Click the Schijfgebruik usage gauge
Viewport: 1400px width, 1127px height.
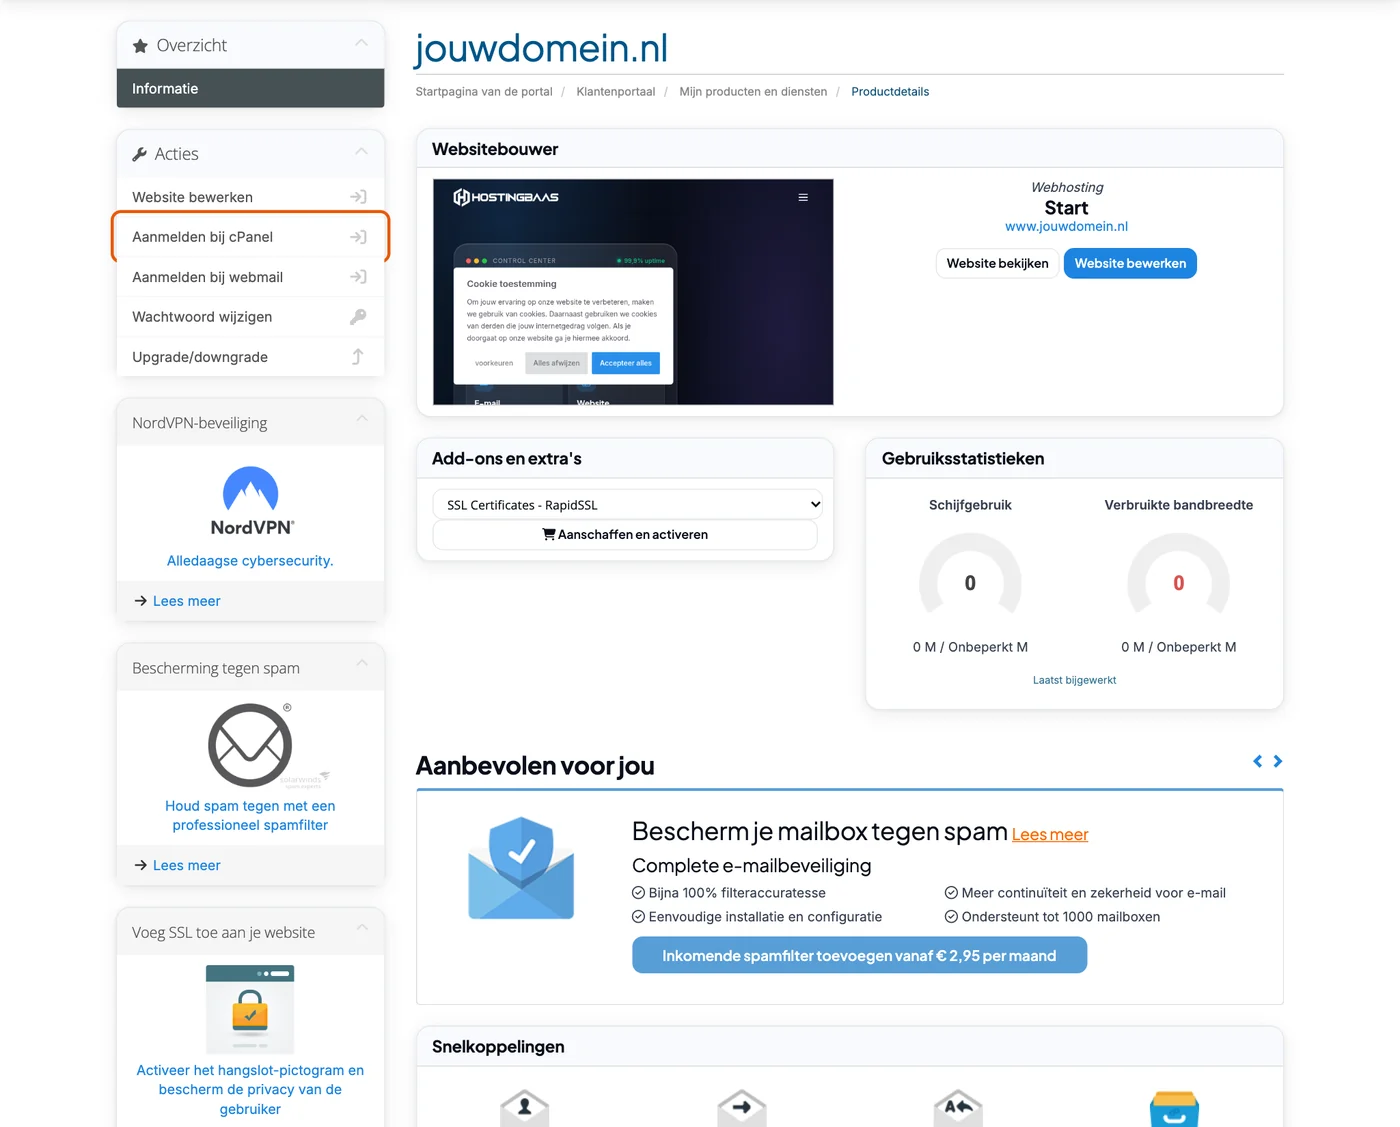coord(970,574)
